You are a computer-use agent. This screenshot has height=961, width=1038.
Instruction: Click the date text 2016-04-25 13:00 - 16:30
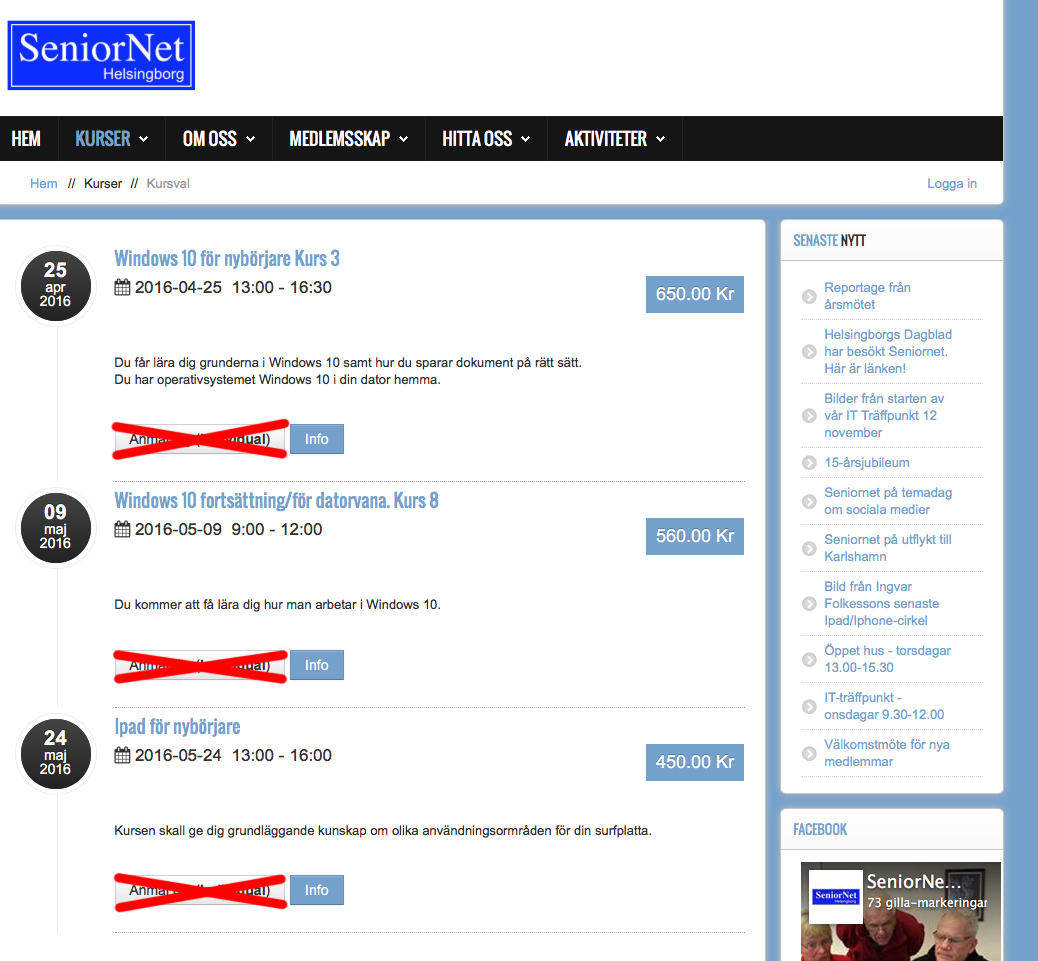coord(233,287)
